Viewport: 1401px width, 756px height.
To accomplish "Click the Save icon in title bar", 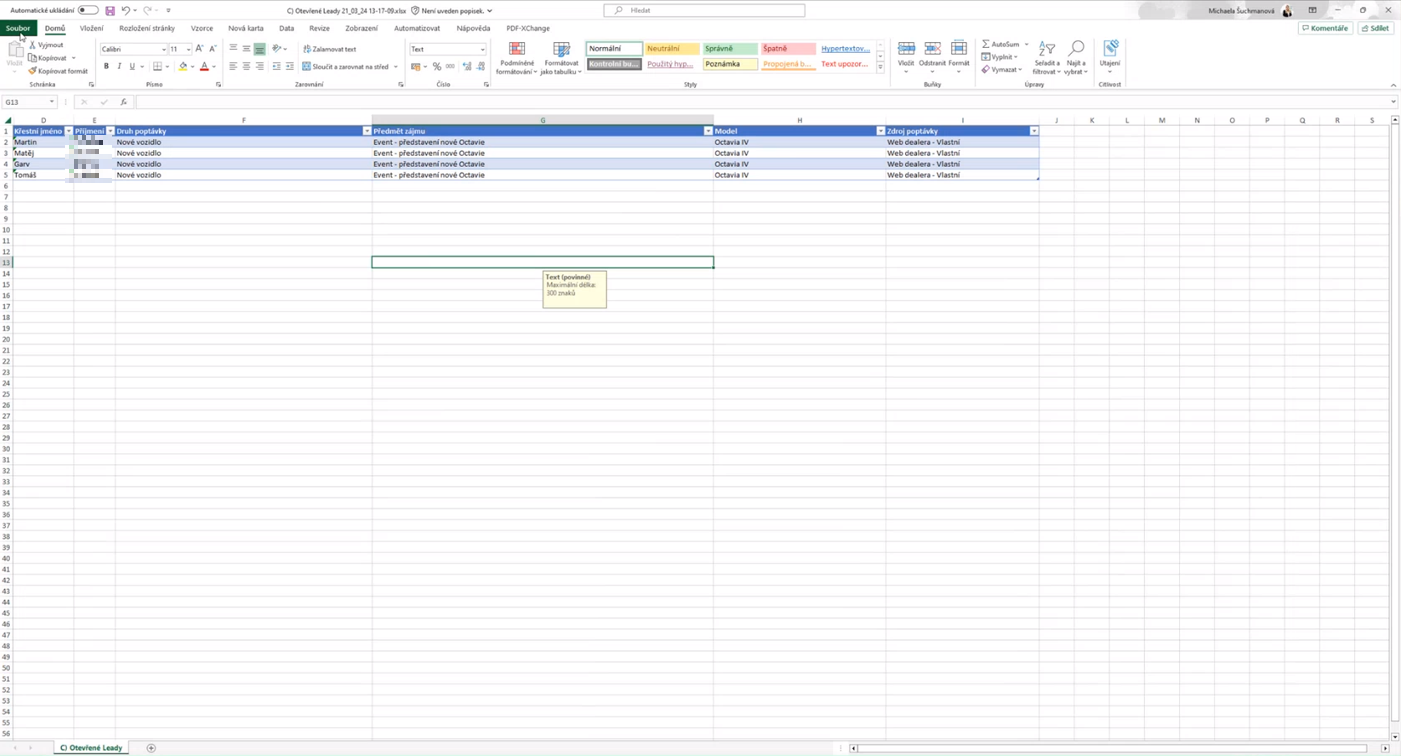I will 110,10.
